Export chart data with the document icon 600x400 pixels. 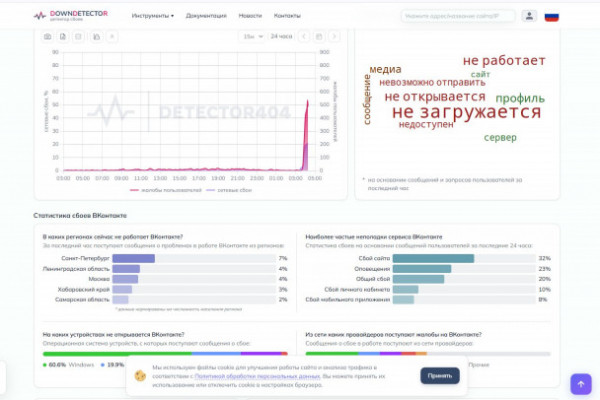pyautogui.click(x=63, y=36)
